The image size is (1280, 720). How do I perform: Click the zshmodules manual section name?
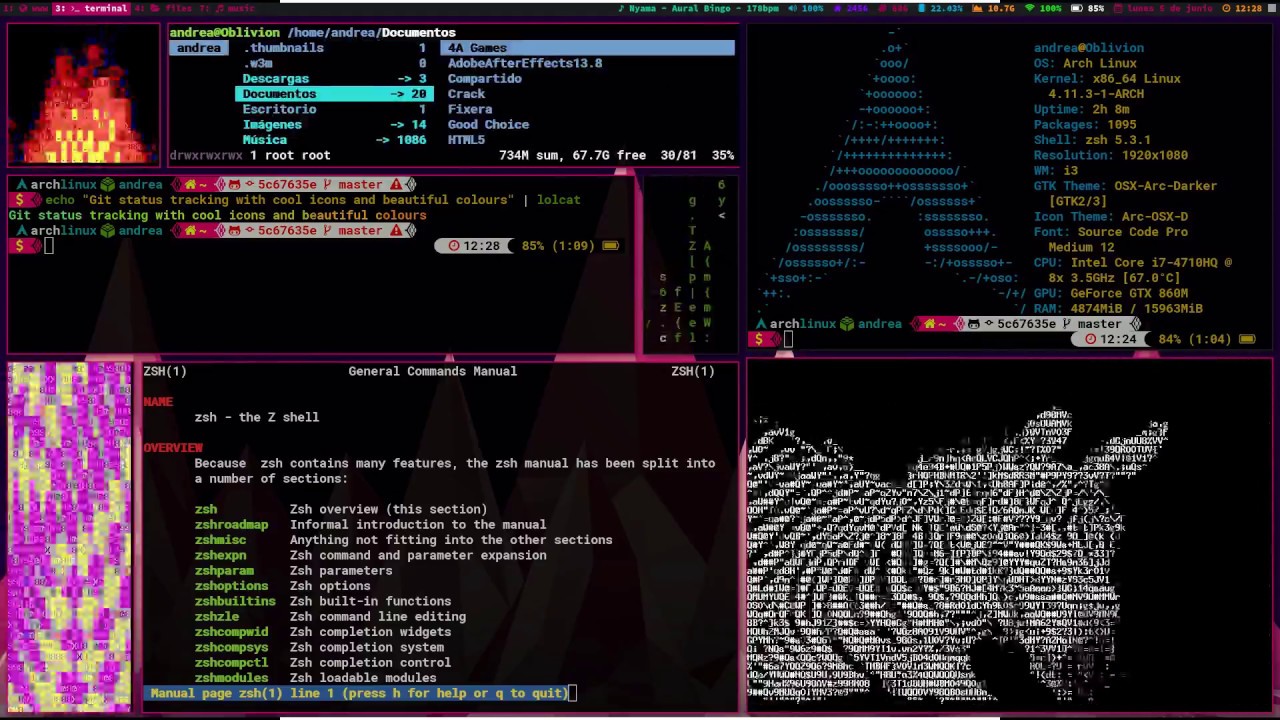(231, 678)
